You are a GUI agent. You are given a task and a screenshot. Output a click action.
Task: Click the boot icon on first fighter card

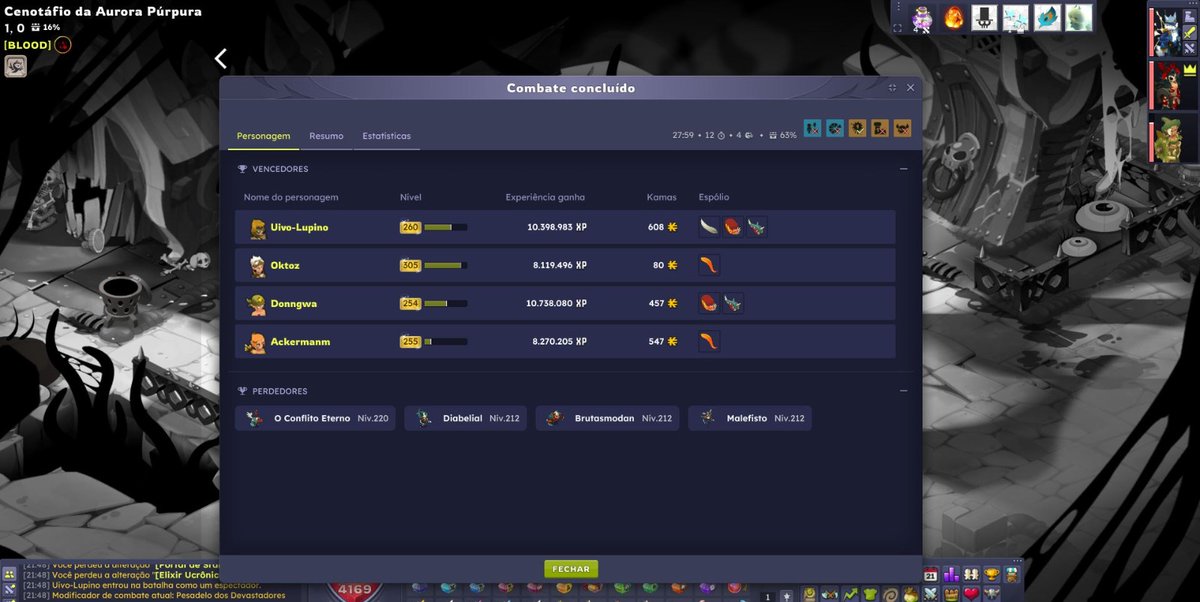pyautogui.click(x=1190, y=17)
